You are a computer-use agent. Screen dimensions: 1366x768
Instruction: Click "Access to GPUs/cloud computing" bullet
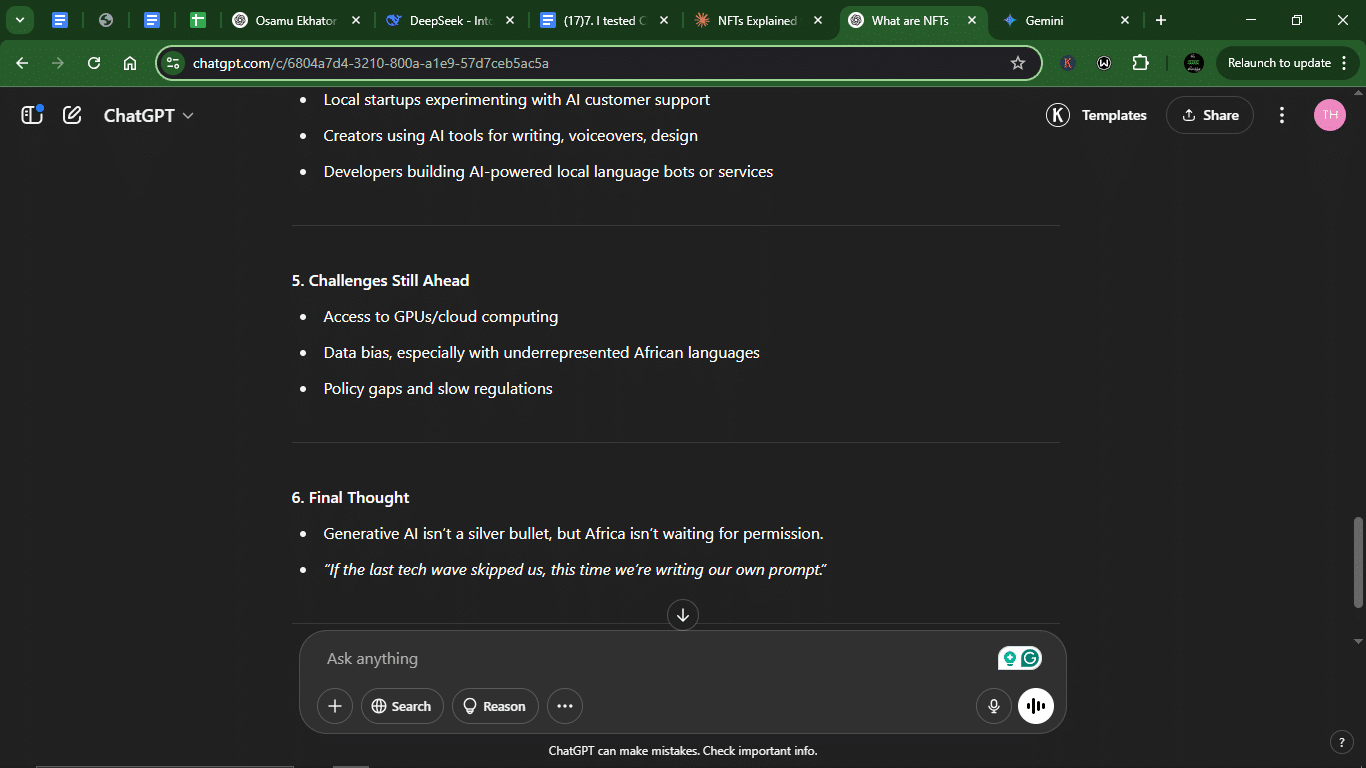[441, 317]
